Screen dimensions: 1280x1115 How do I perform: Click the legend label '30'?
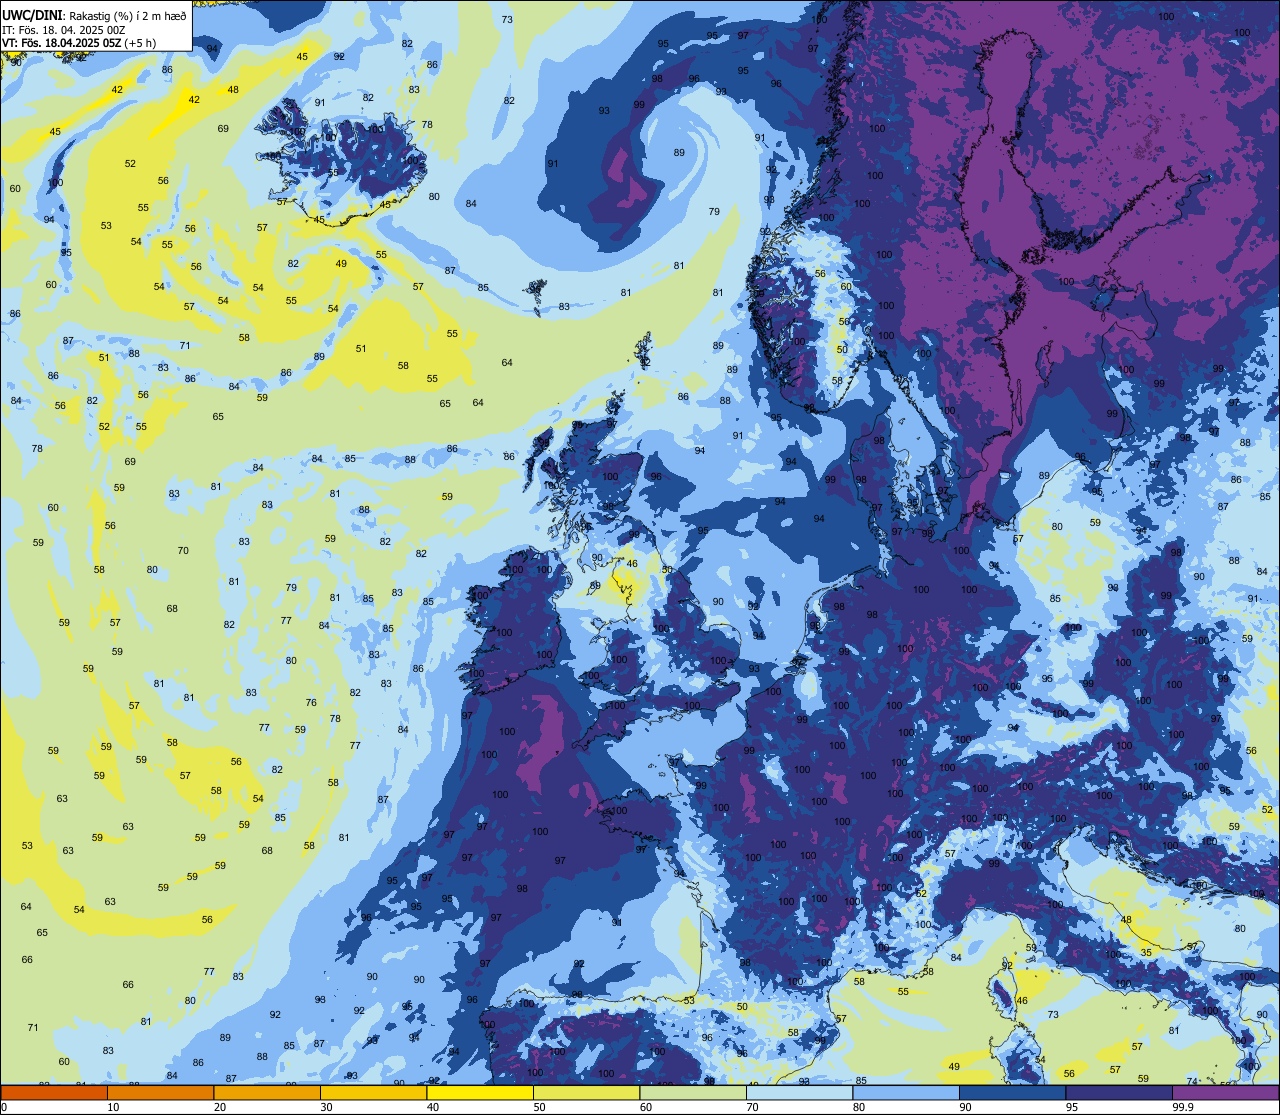click(x=326, y=1107)
